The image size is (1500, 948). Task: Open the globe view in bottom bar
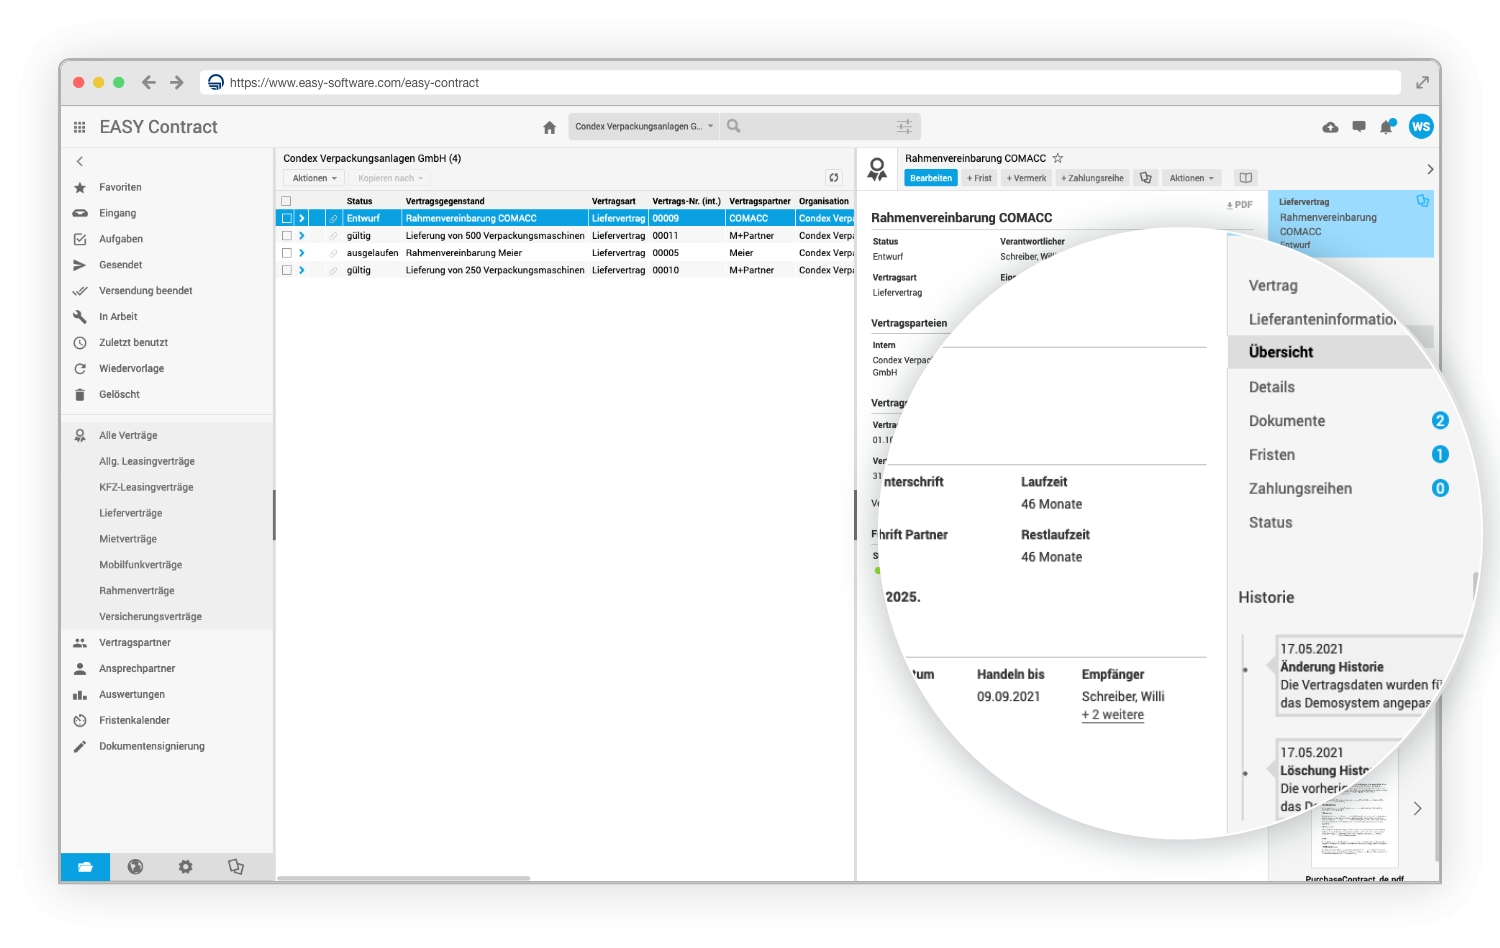tap(135, 867)
